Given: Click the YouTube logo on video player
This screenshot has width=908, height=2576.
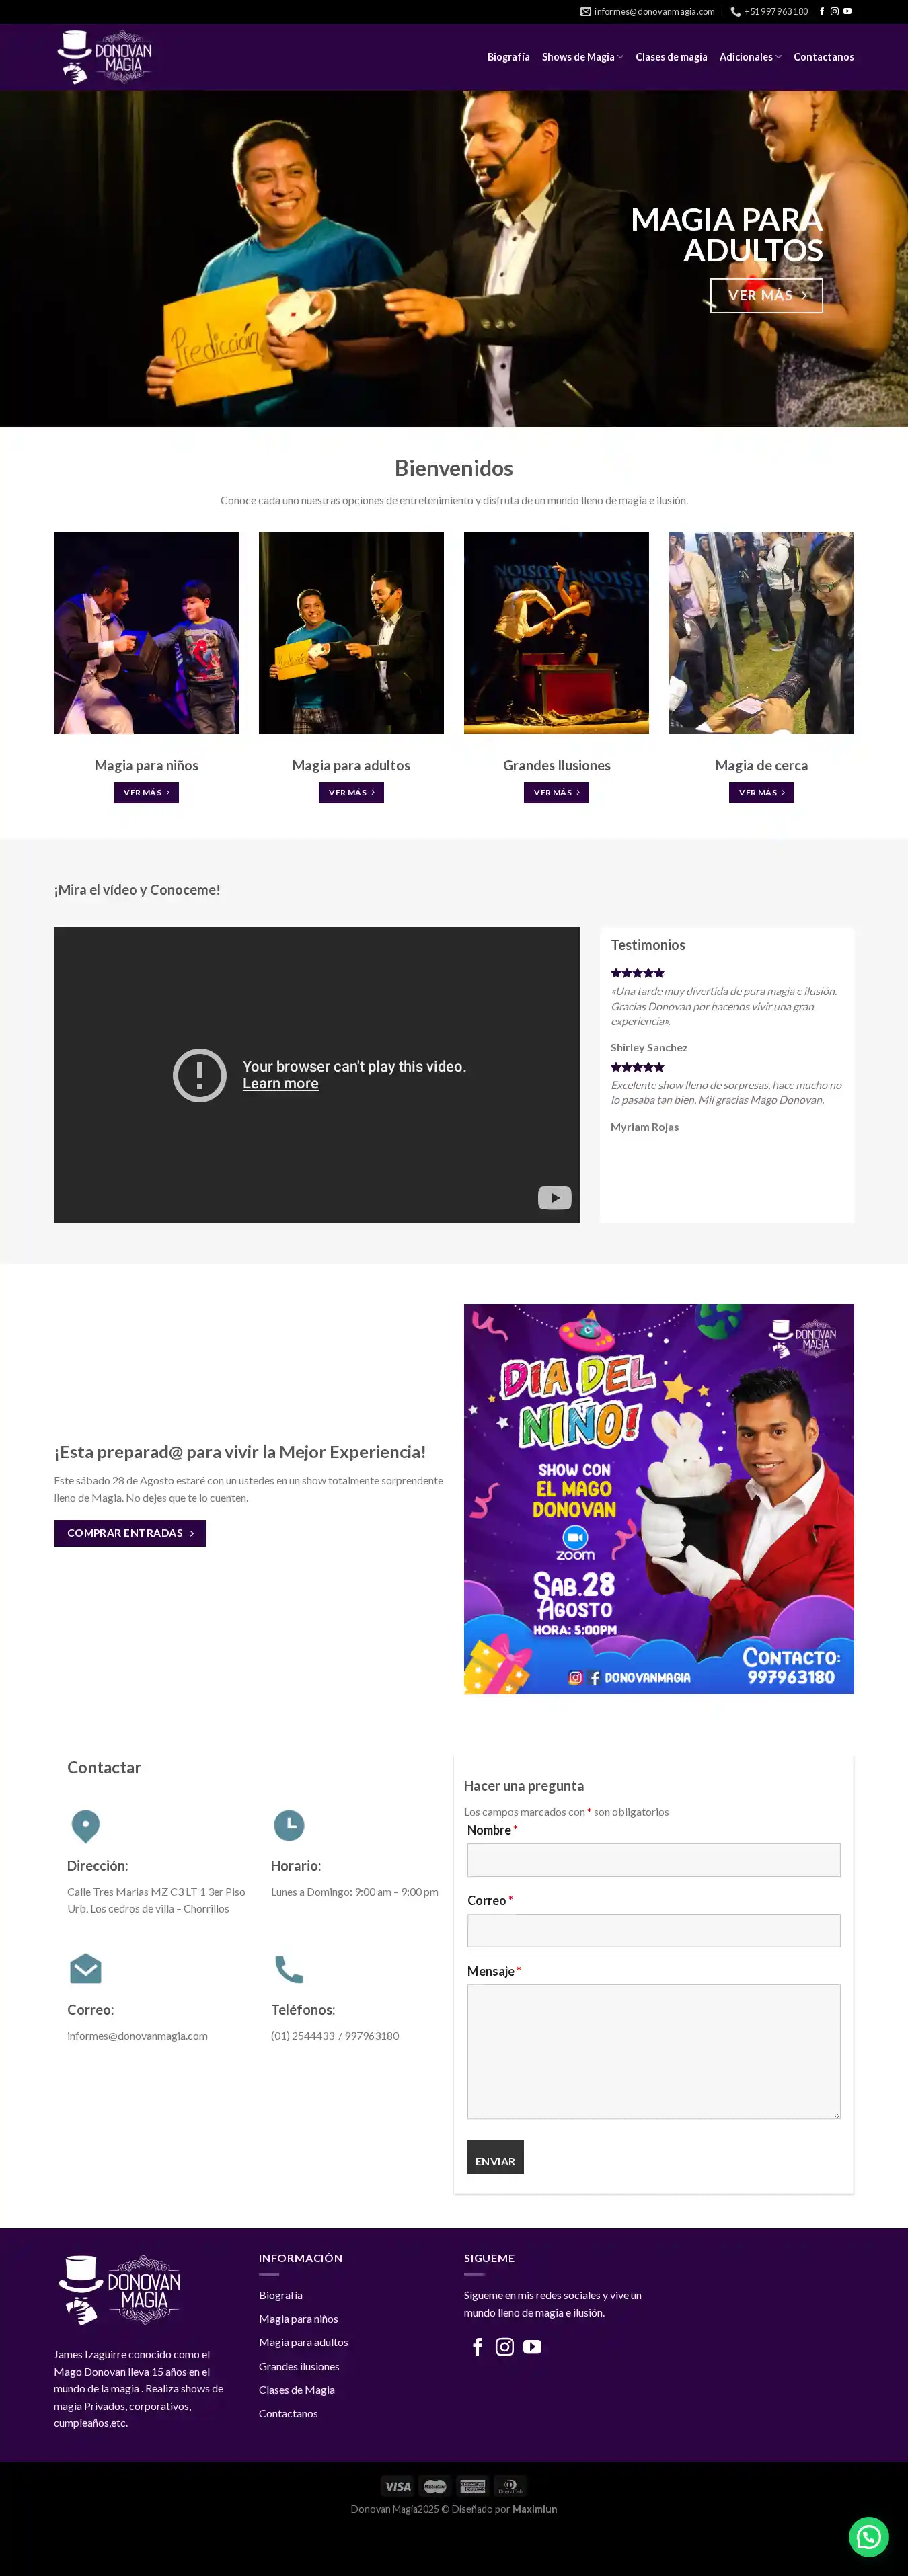Looking at the screenshot, I should point(555,1197).
